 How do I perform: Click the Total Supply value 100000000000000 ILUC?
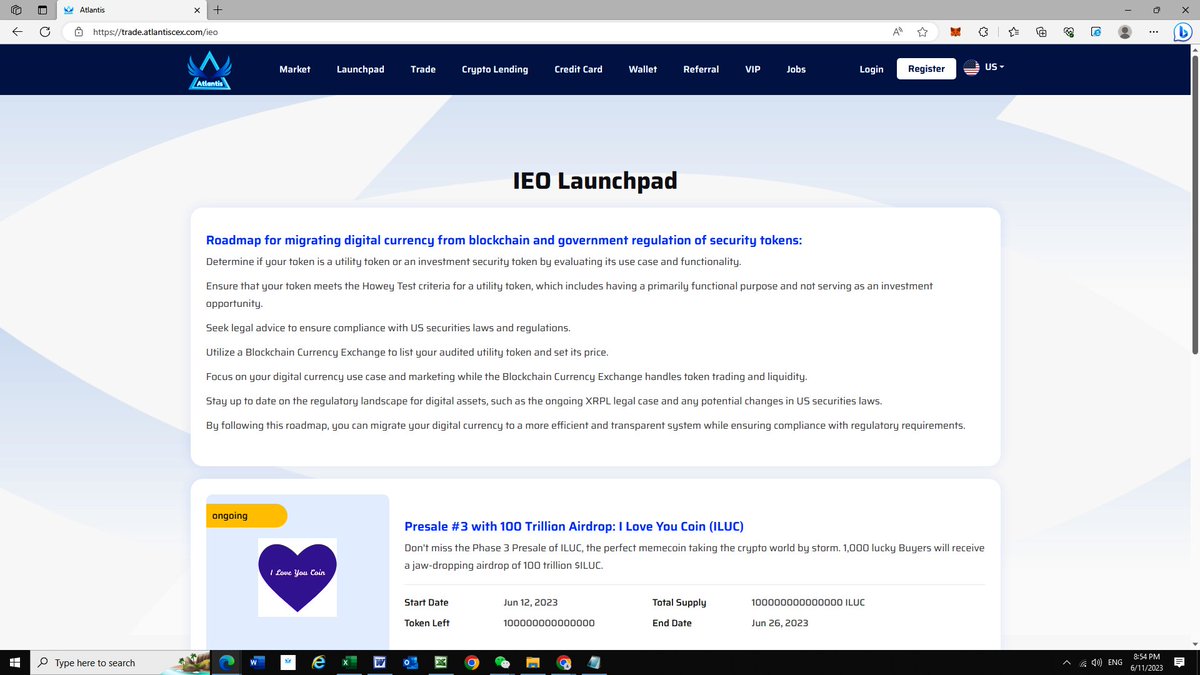(808, 603)
